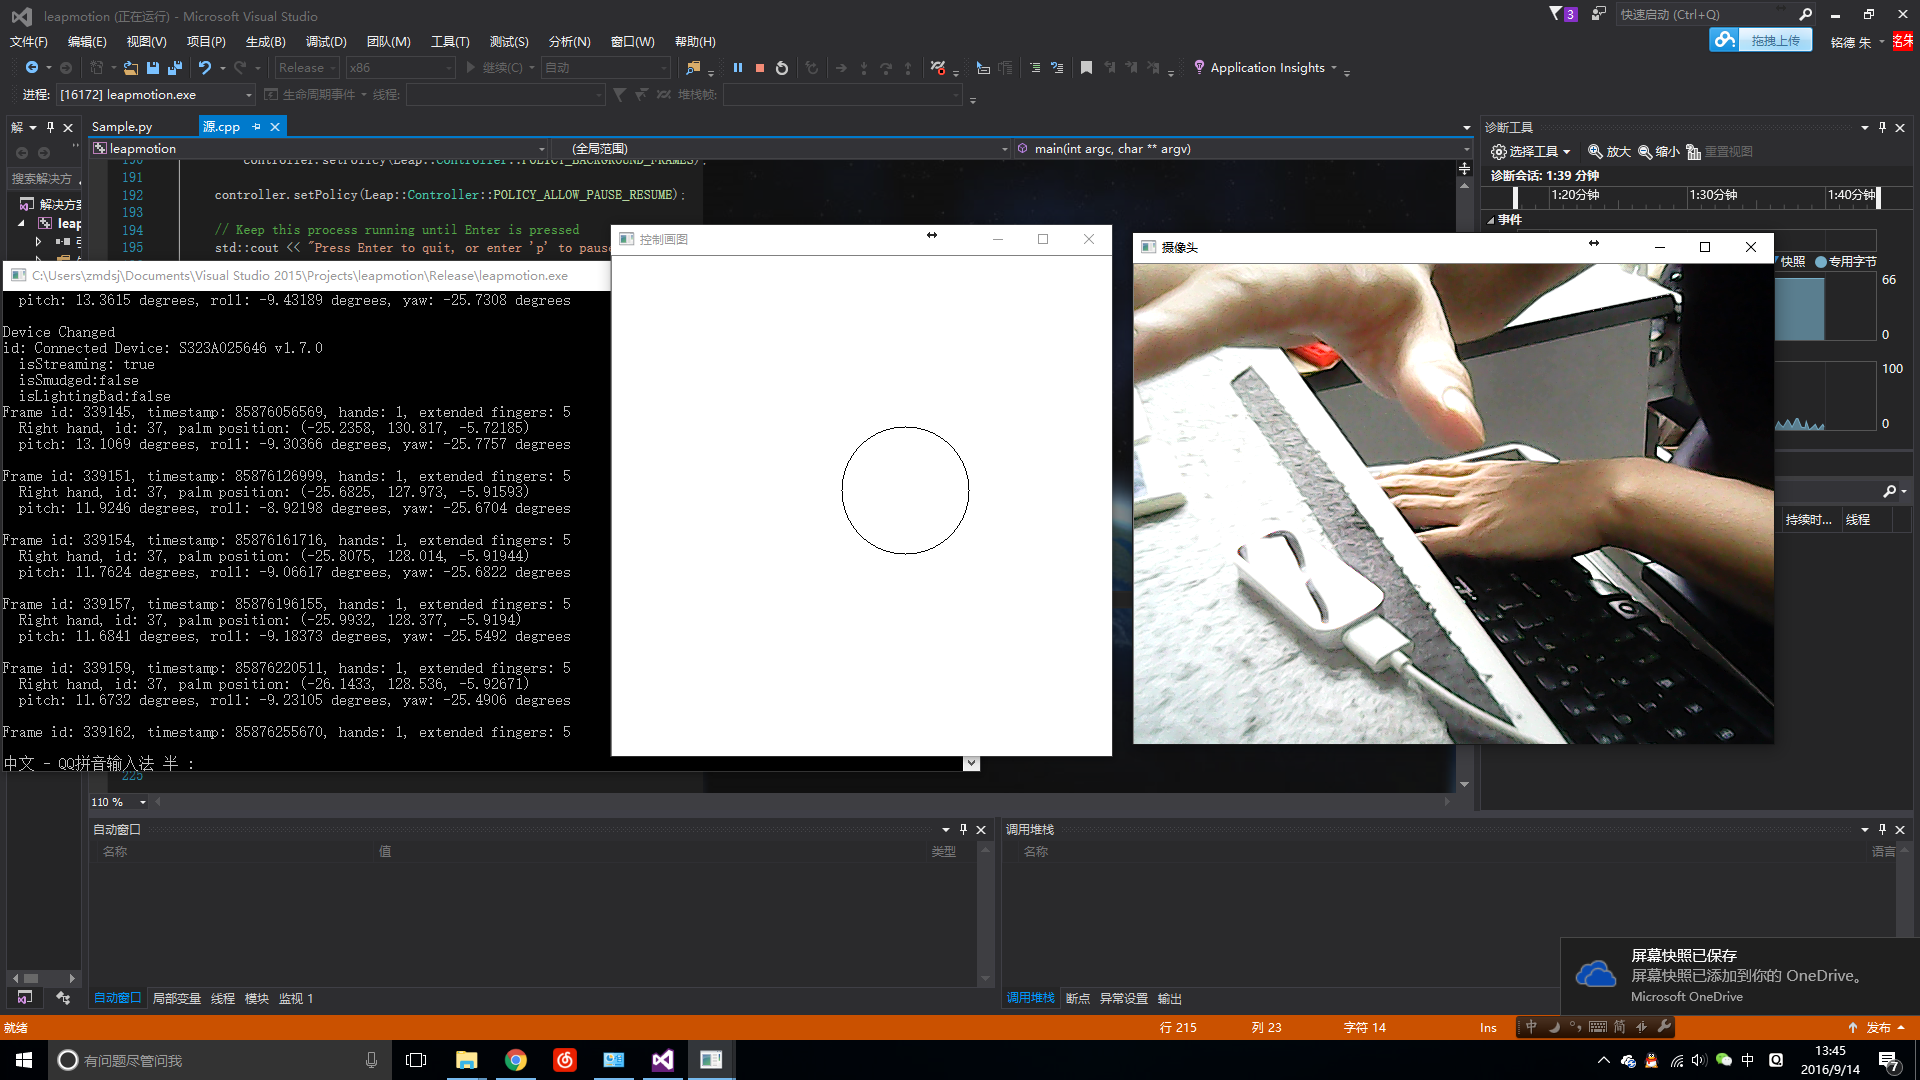Screen dimensions: 1920x1080
Task: Click the Visual Studio taskbar icon
Action: tap(662, 1060)
